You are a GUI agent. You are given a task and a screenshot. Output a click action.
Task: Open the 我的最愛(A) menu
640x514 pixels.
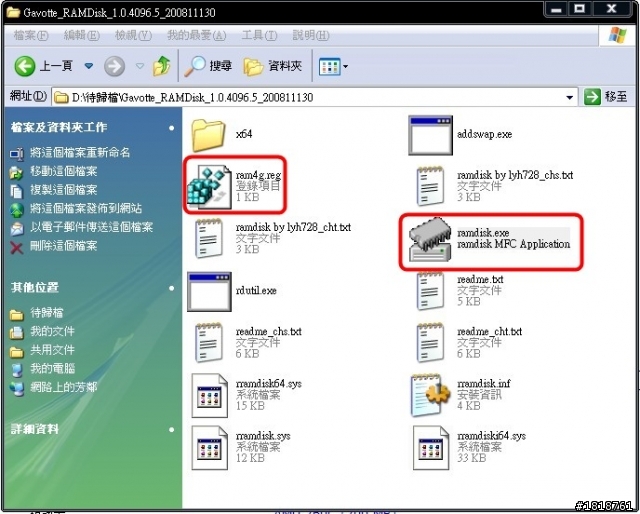[x=196, y=36]
